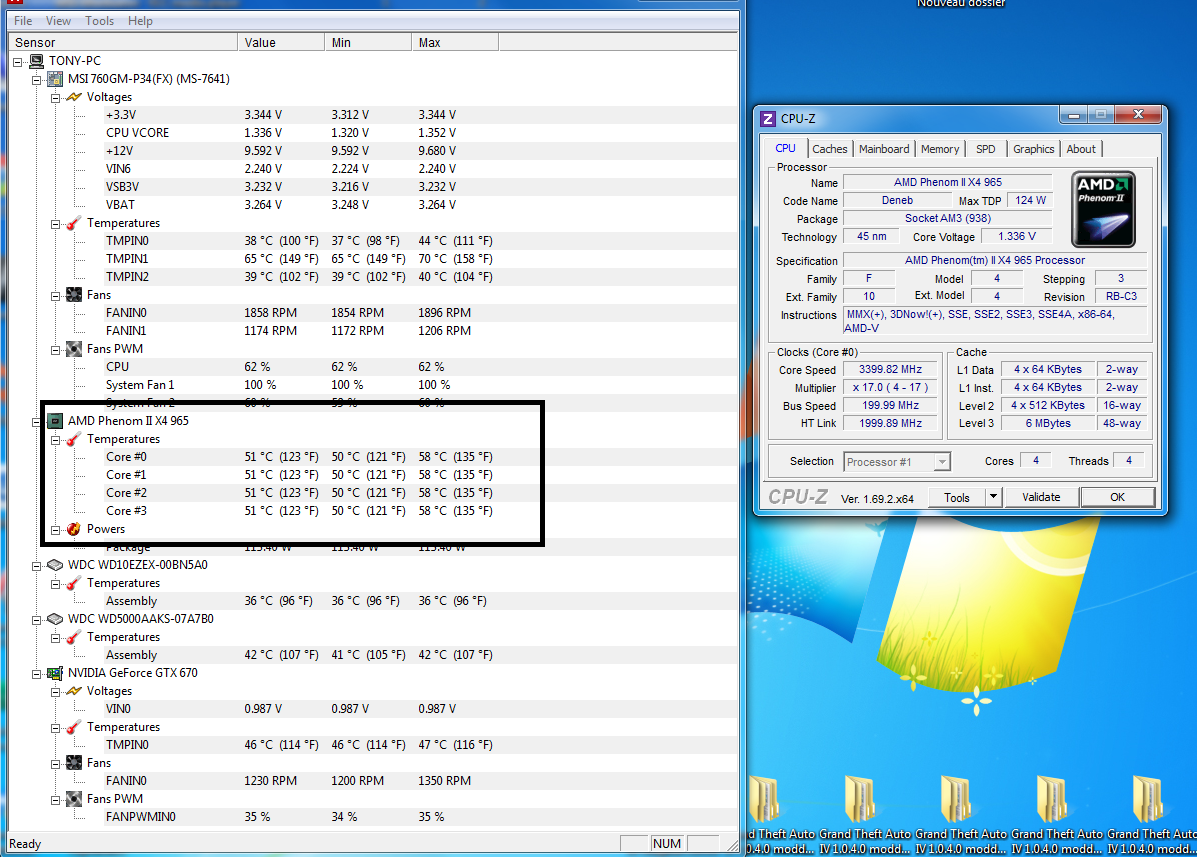The width and height of the screenshot is (1197, 857).
Task: Open the Processor #1 selection dropdown
Action: (941, 462)
